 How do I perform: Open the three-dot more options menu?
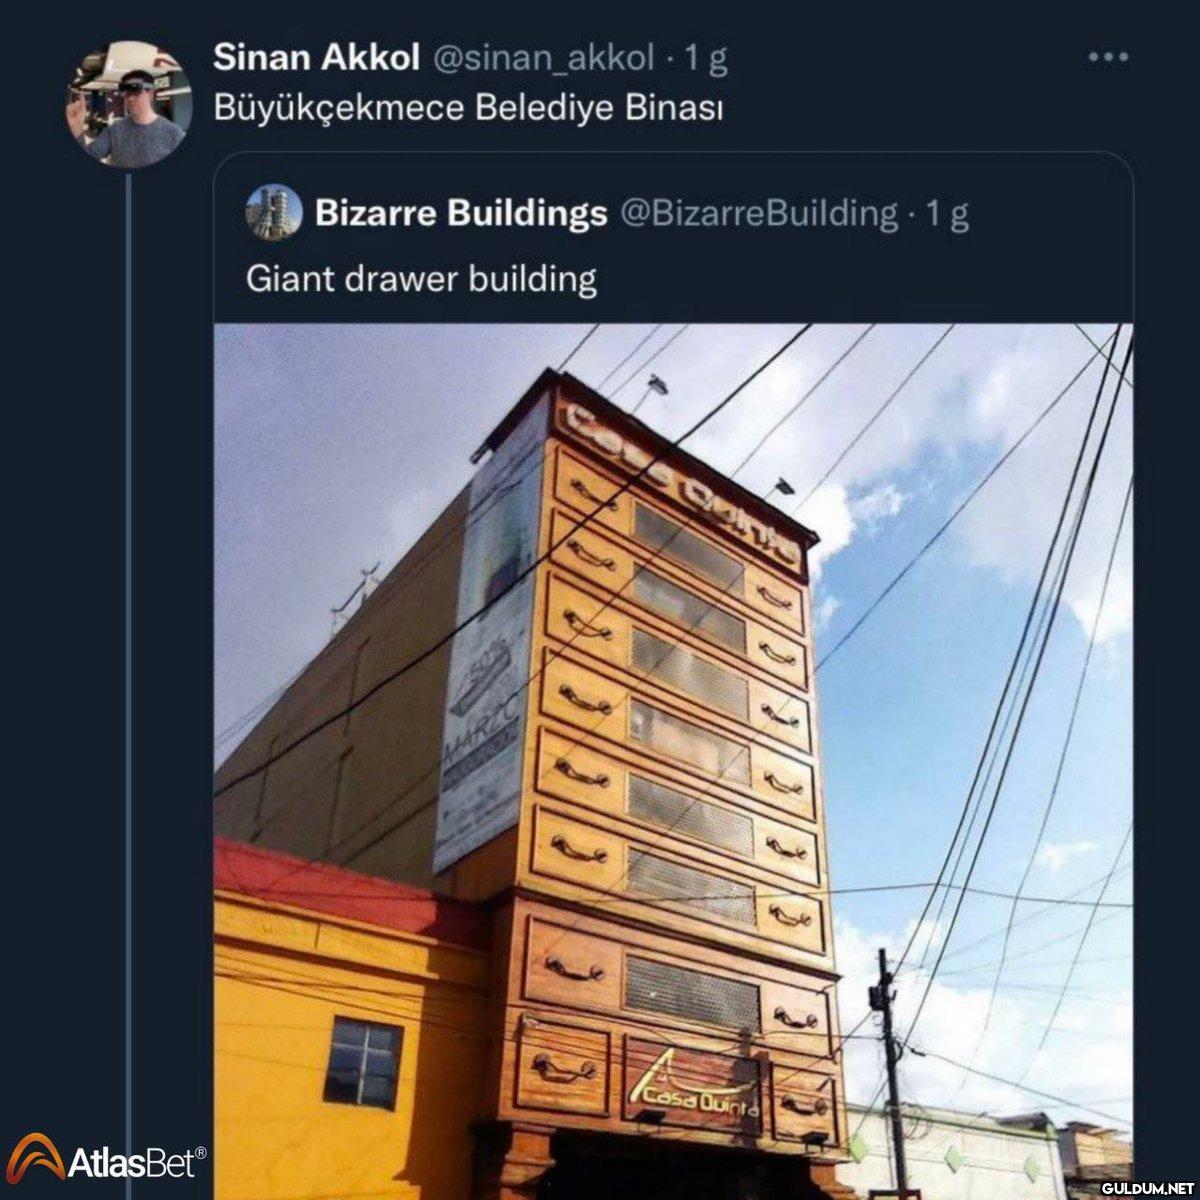point(1107,58)
